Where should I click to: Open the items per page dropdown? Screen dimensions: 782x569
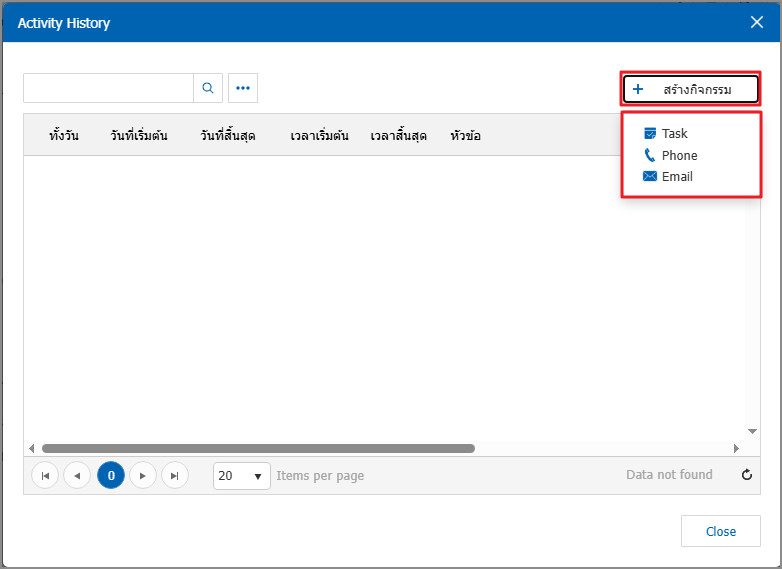pos(241,476)
